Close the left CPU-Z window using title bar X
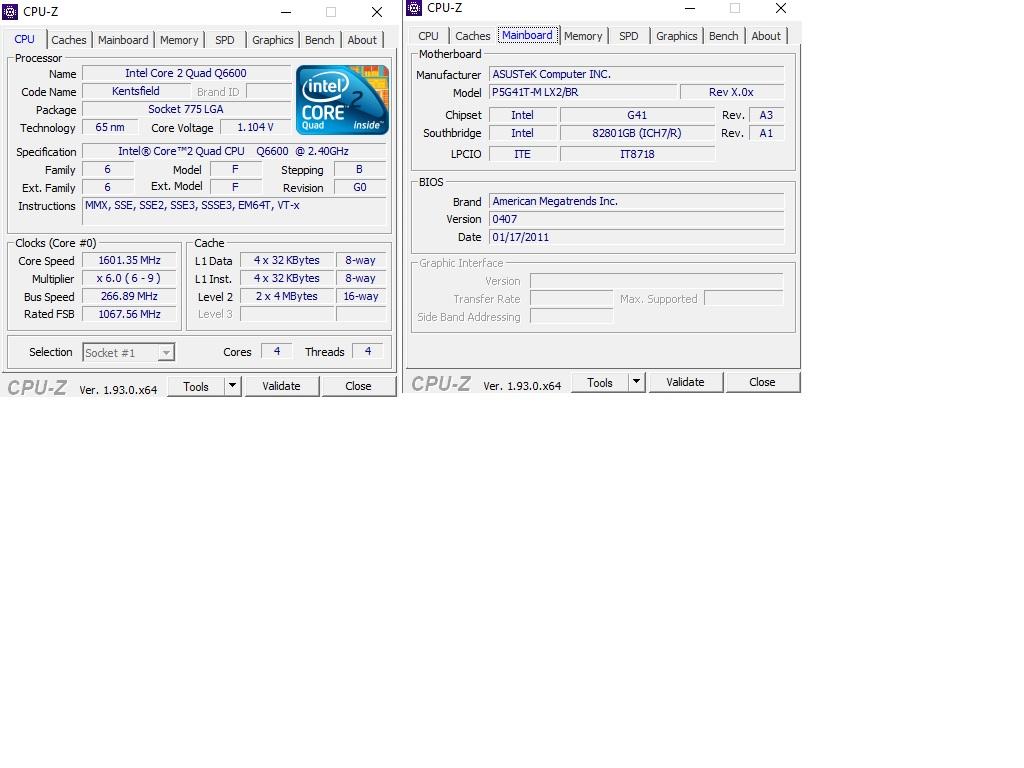 pos(377,12)
